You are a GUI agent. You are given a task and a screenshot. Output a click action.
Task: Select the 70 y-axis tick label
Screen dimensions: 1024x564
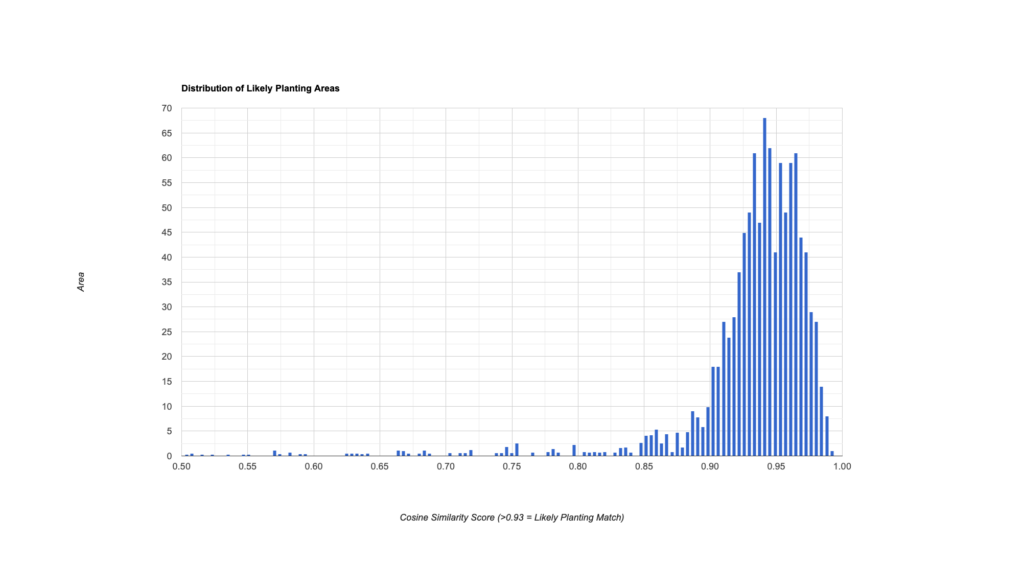(x=166, y=108)
